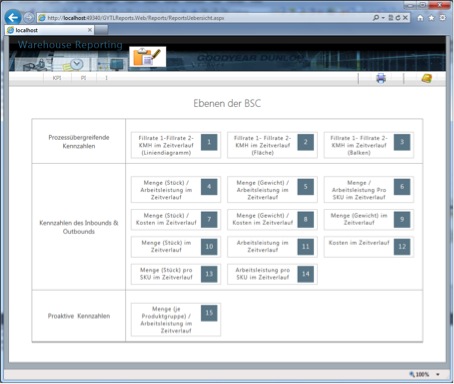
Task: Open report 8 Menge (Gewicht) / Kosten
Action: tap(272, 219)
